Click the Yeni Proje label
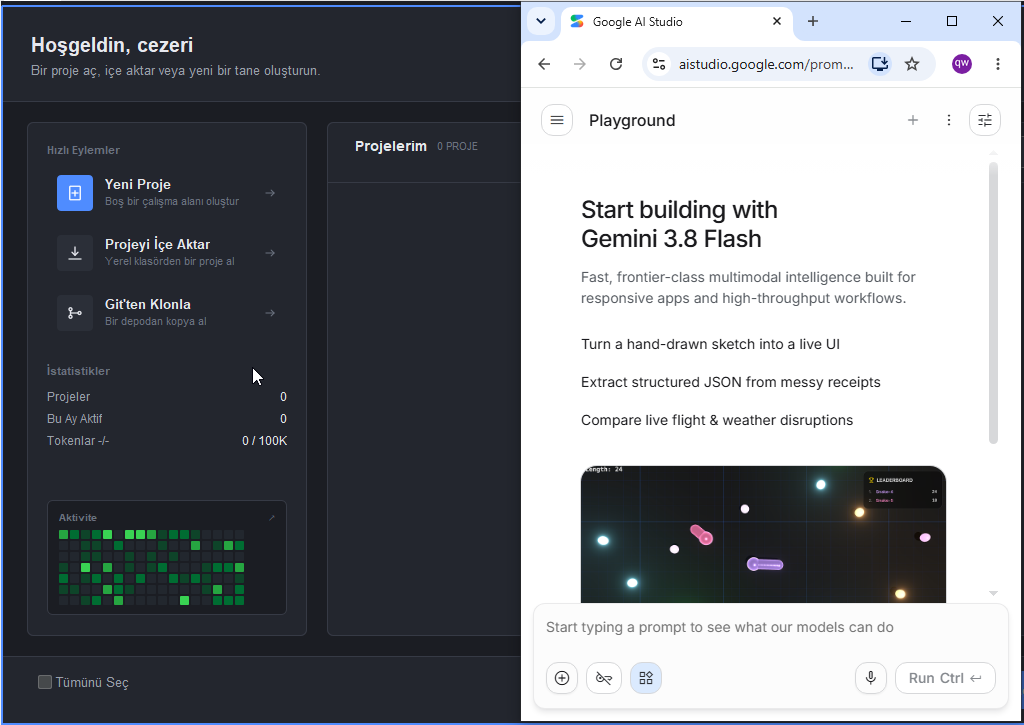The height and width of the screenshot is (725, 1024). pyautogui.click(x=138, y=184)
